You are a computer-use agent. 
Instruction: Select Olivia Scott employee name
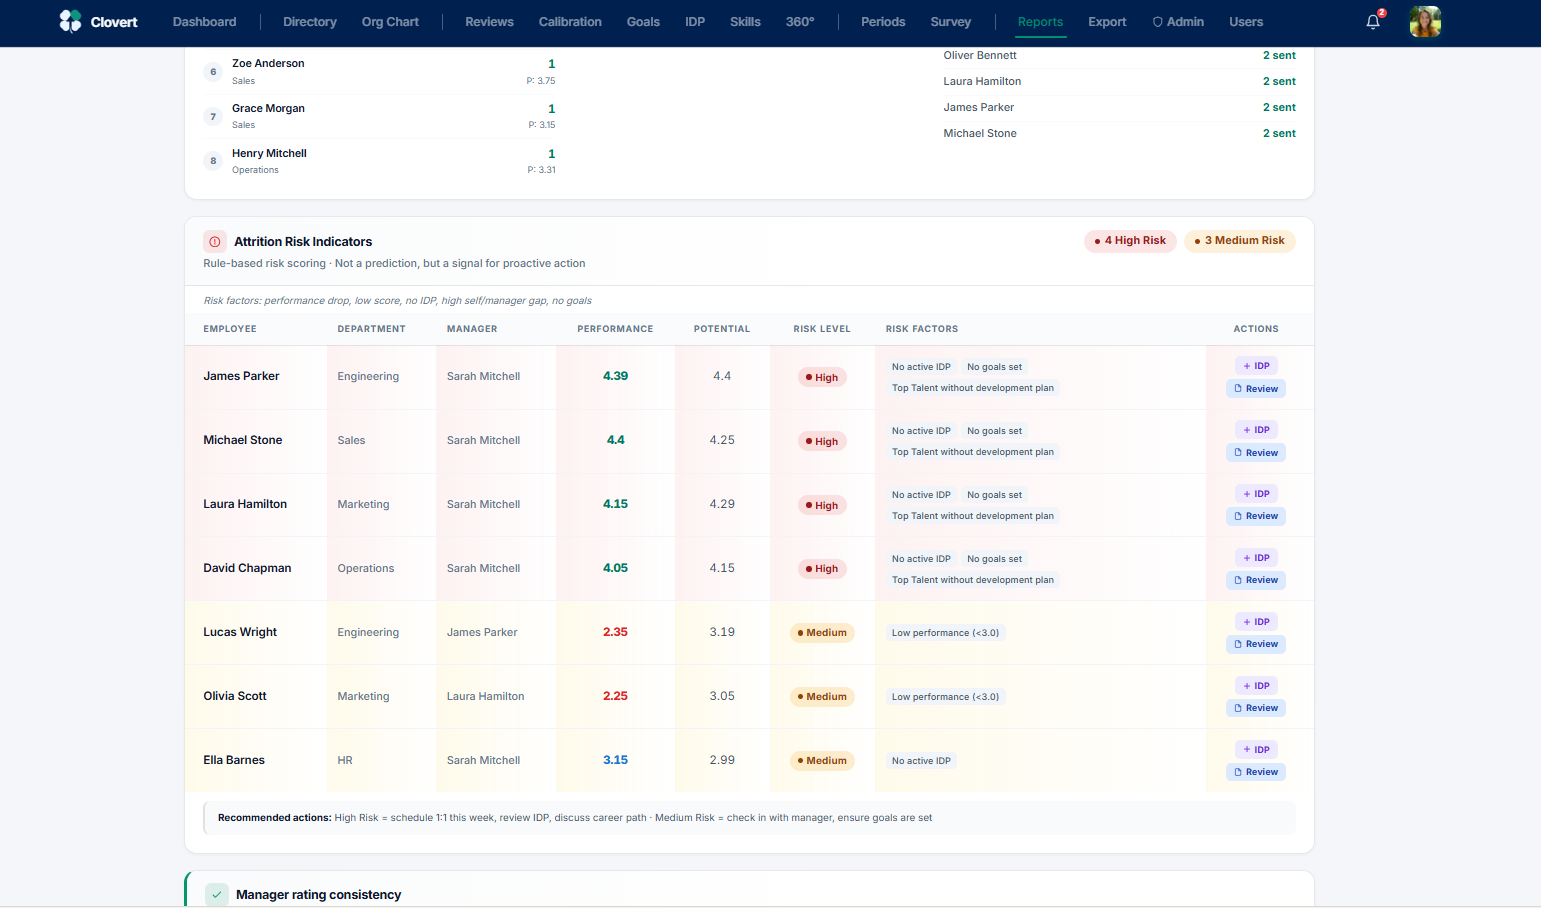[x=235, y=696]
